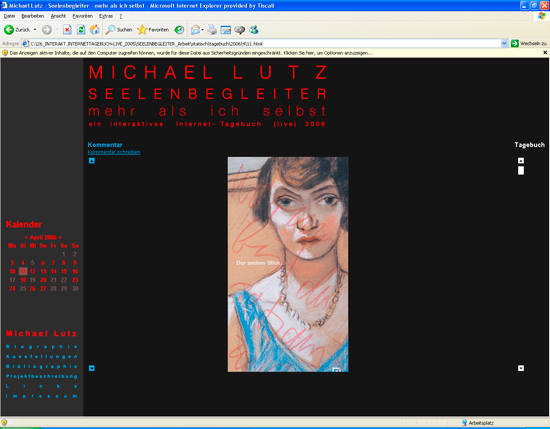Click the Kommentar schreiben link
The image size is (550, 429).
point(114,152)
